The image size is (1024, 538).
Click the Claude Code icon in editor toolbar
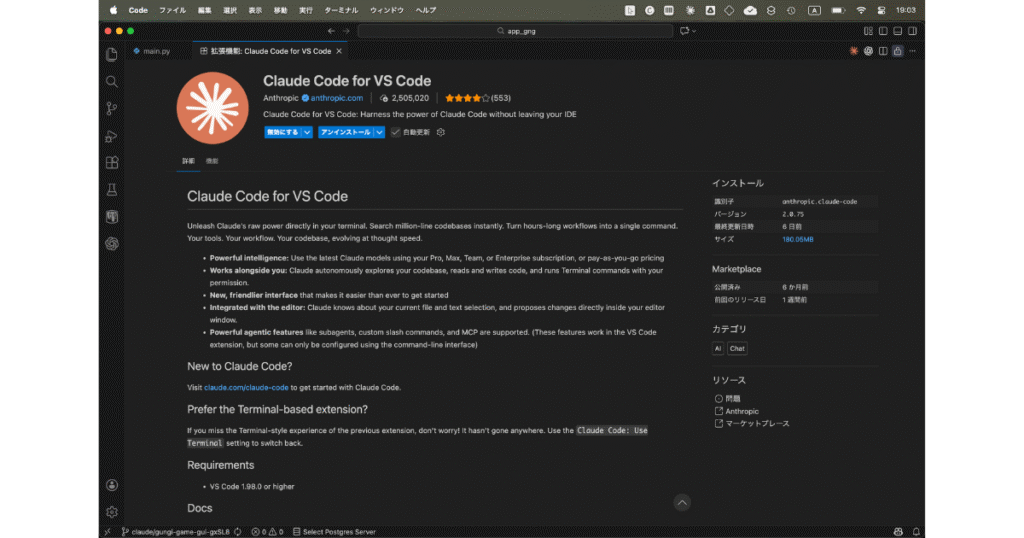854,51
